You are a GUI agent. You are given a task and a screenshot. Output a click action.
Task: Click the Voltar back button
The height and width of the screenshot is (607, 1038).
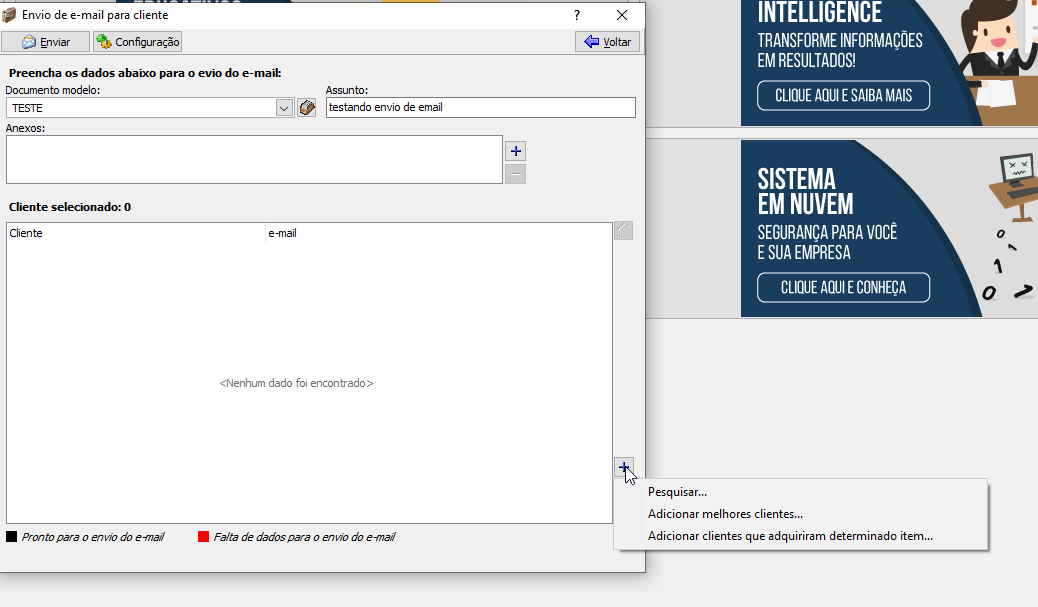(607, 42)
